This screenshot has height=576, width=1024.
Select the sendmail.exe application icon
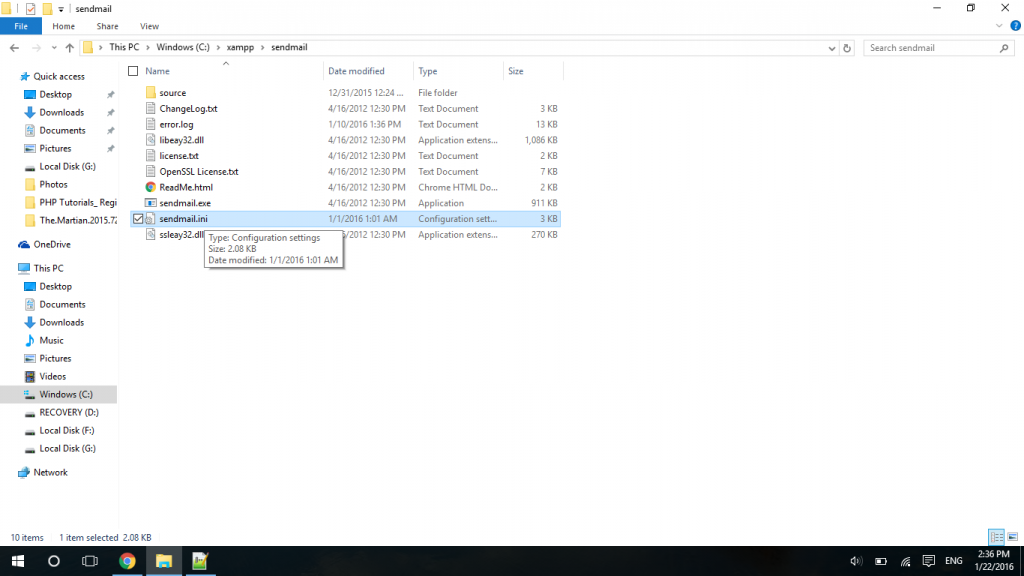[x=151, y=203]
